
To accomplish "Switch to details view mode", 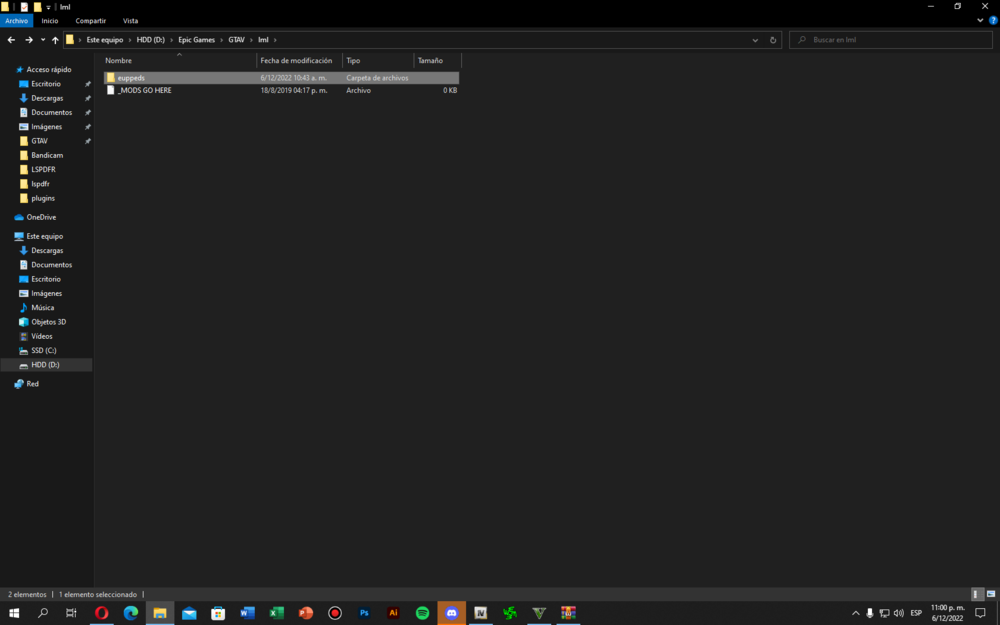I will tap(976, 593).
